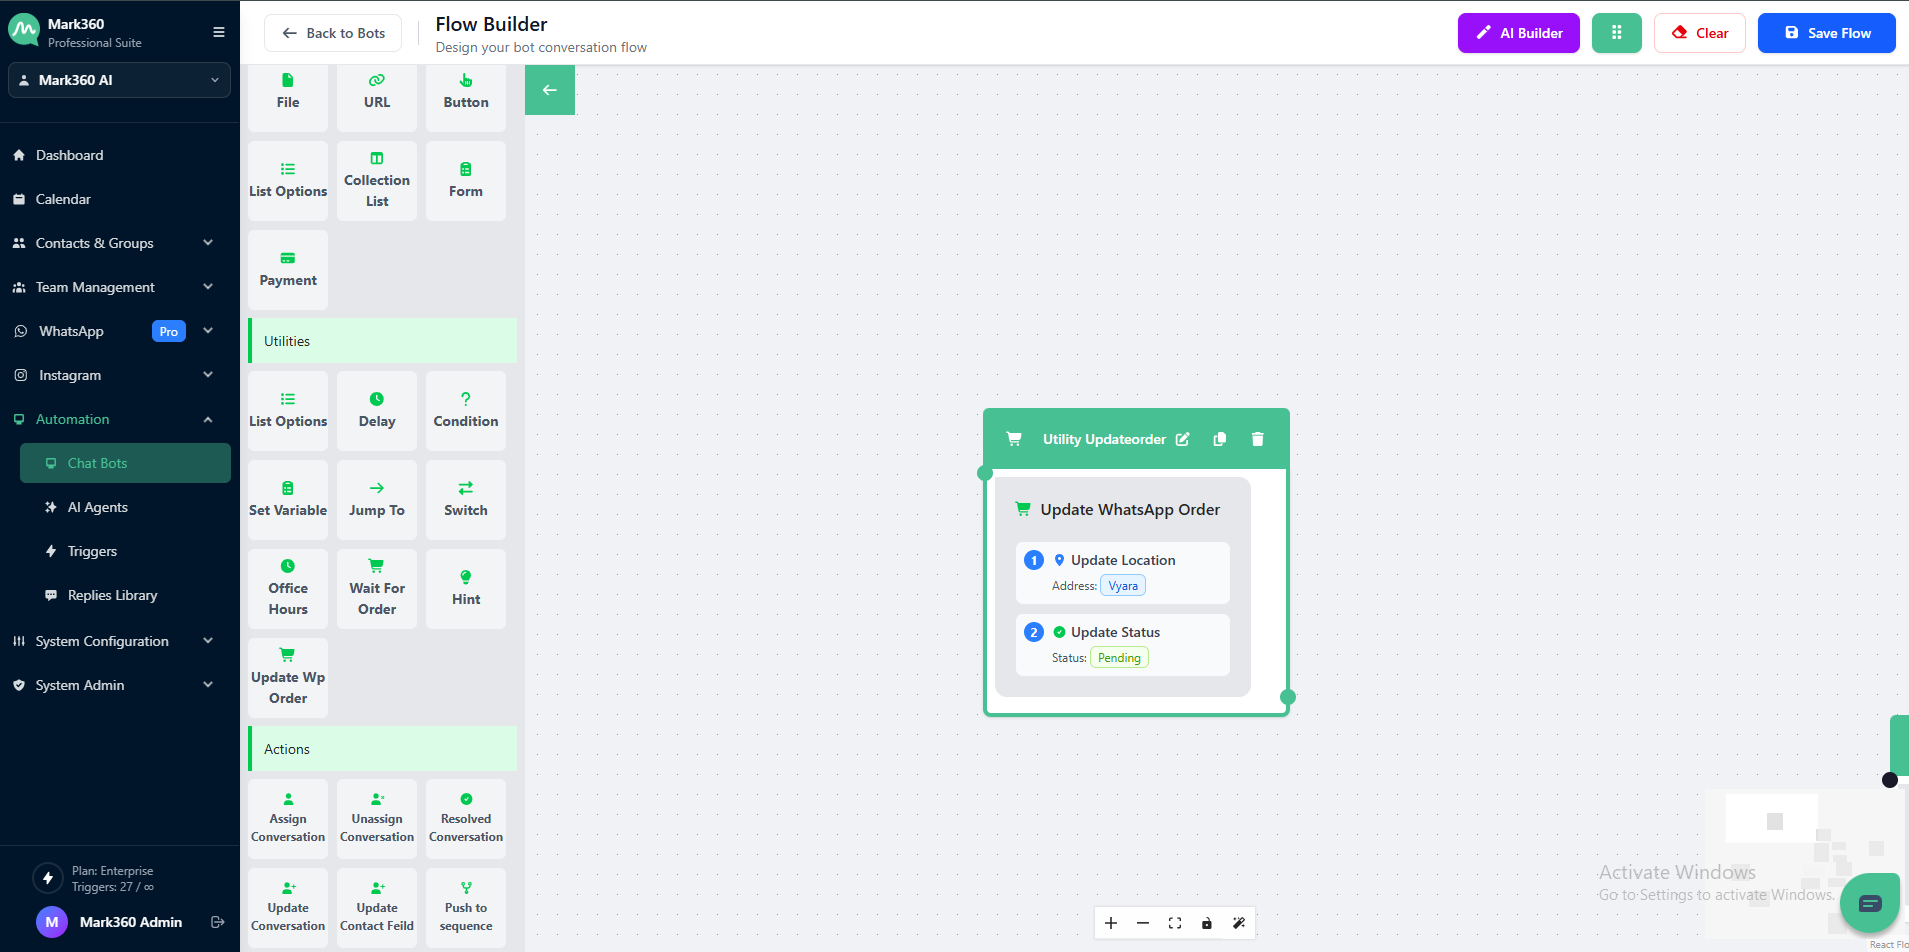
Task: Zoom in on the flow canvas
Action: click(1111, 923)
